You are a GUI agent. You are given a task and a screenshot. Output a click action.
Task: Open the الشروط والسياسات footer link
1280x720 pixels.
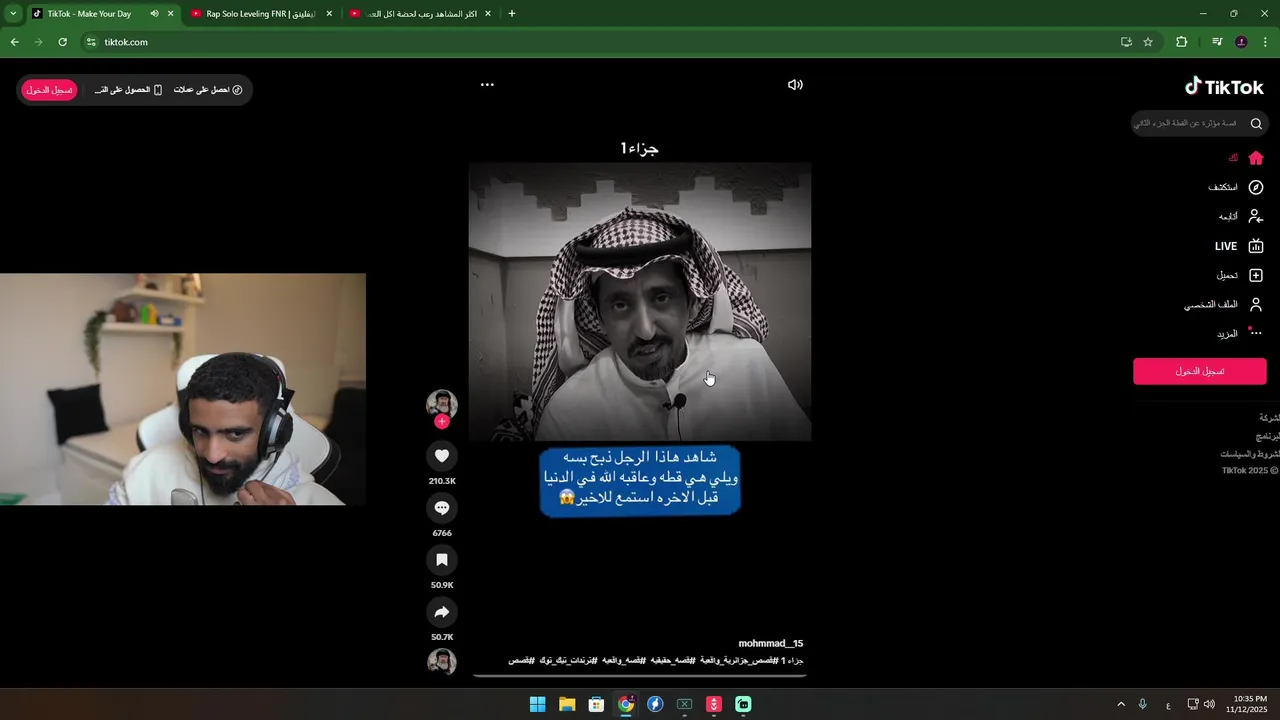(1249, 454)
